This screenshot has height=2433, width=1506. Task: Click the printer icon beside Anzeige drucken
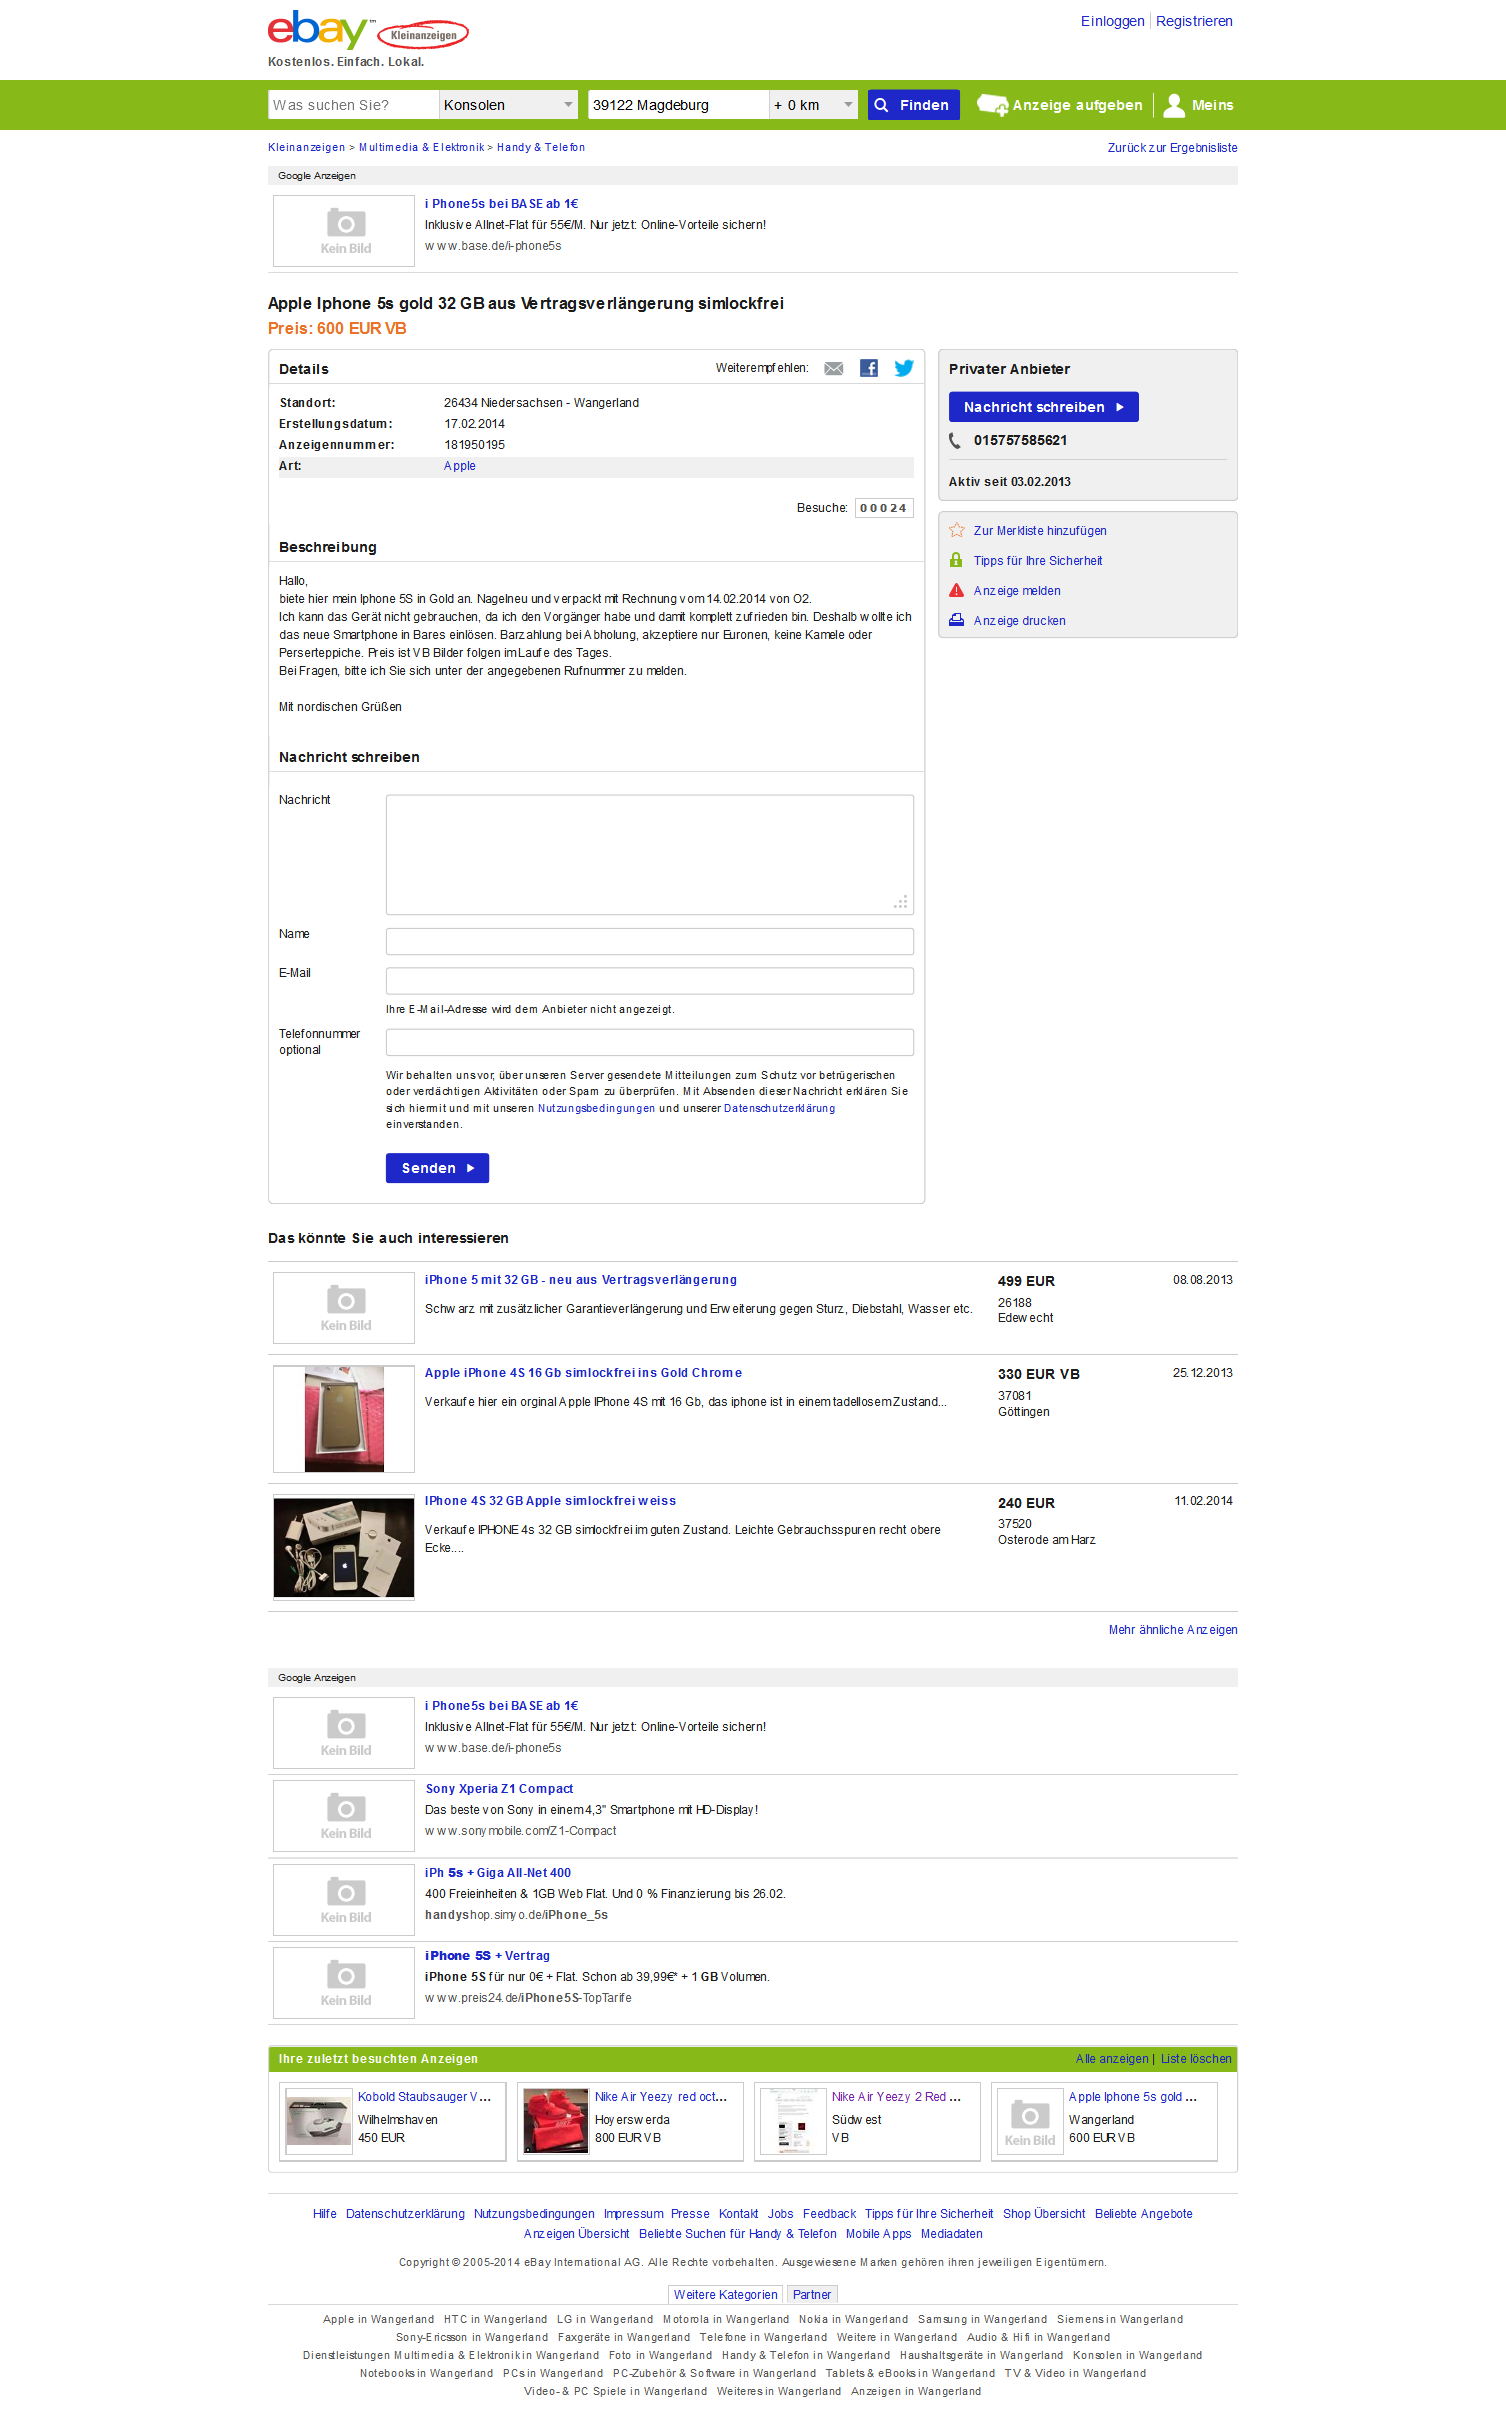click(956, 620)
